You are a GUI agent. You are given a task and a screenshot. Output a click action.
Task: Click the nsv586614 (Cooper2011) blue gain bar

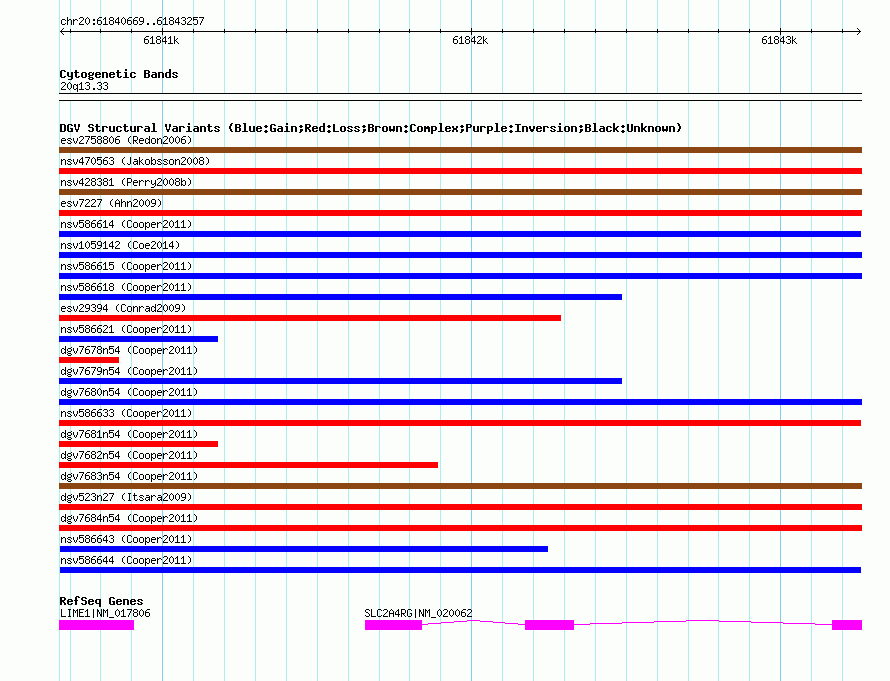(460, 234)
